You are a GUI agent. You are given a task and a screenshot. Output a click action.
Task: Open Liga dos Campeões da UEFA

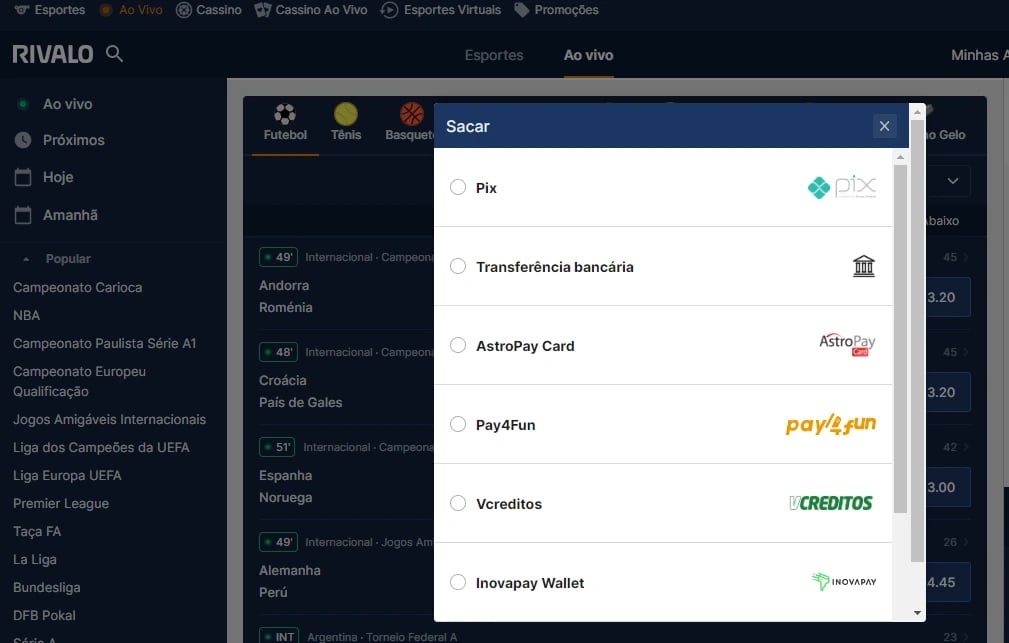(x=101, y=447)
